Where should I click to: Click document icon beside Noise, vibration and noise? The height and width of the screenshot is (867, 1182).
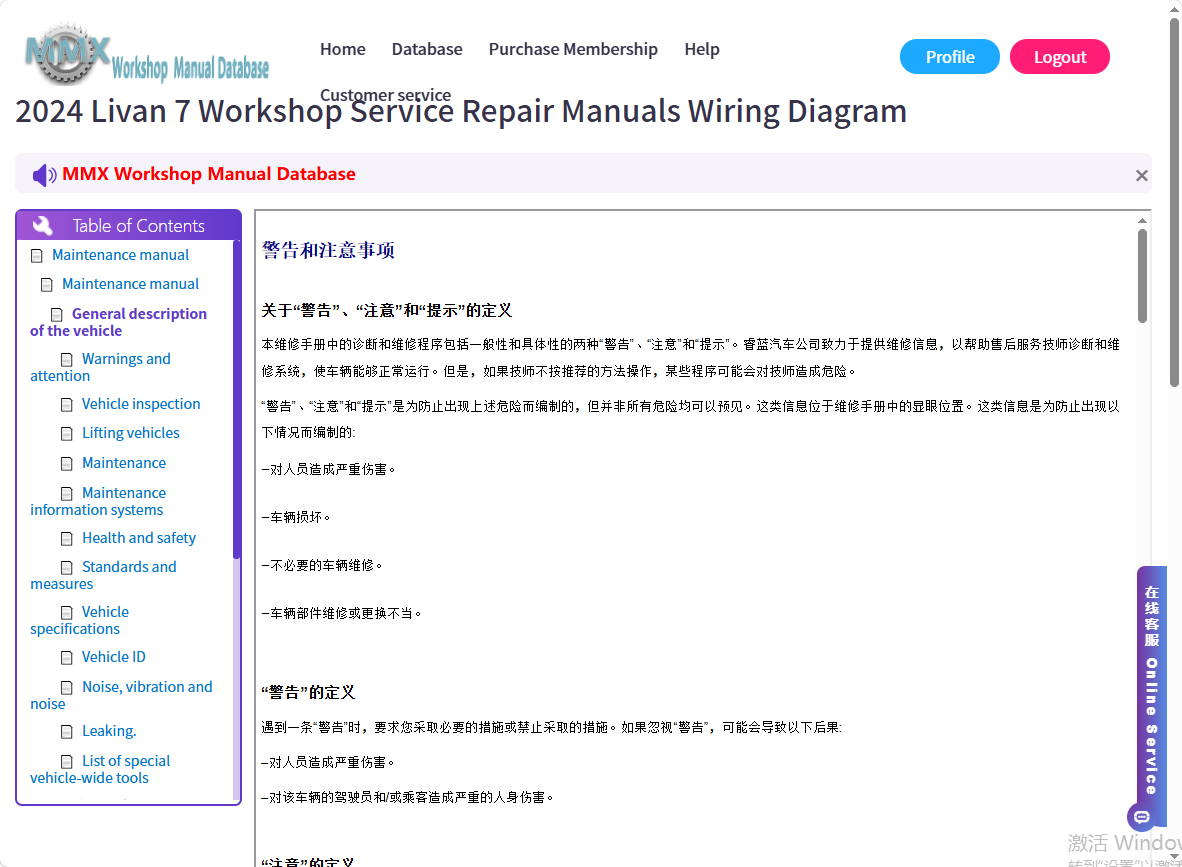click(66, 688)
